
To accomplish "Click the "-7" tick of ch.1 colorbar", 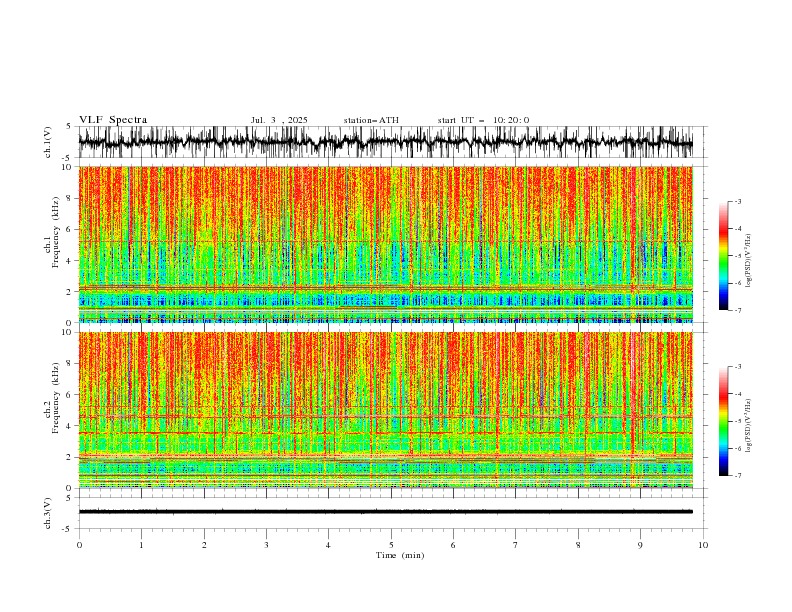I will click(x=738, y=310).
